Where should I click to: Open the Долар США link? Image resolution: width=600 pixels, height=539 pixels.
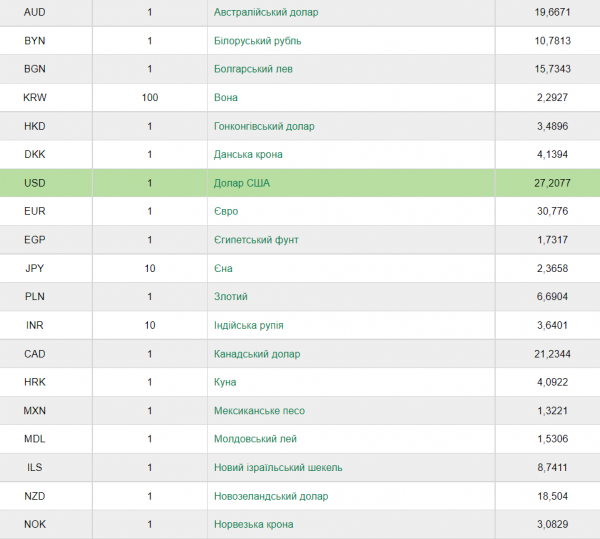(x=241, y=183)
